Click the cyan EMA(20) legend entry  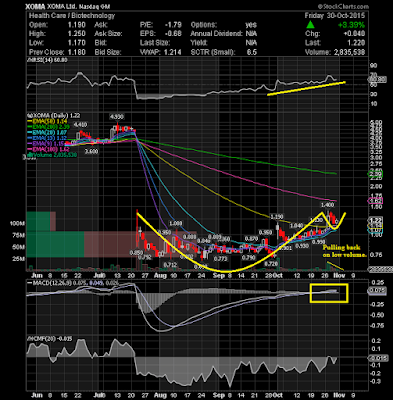coord(46,133)
